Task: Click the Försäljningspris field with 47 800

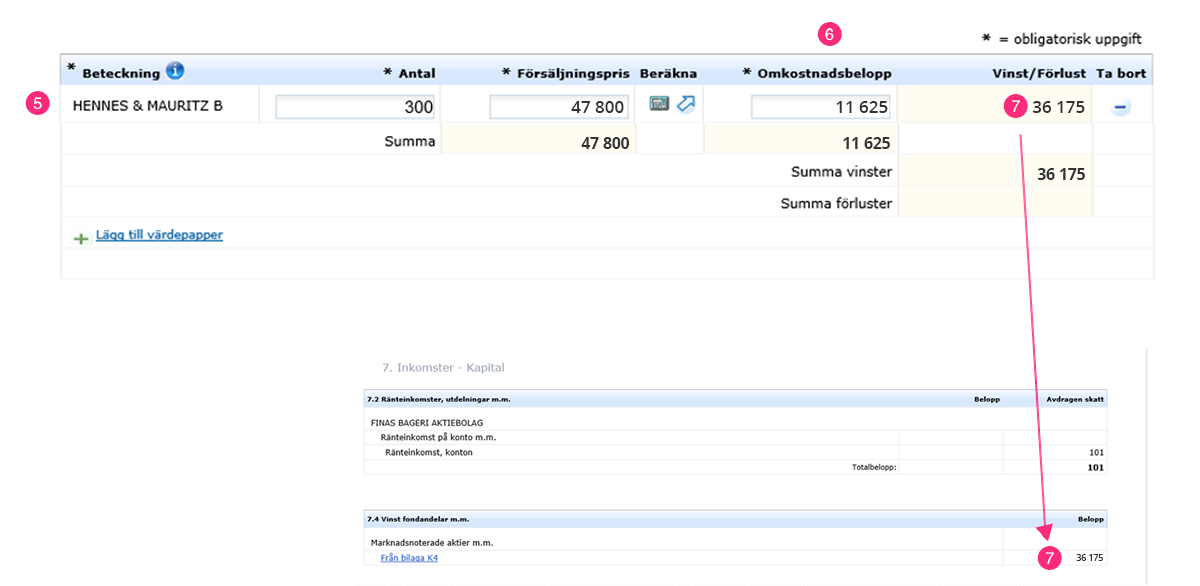Action: point(559,107)
